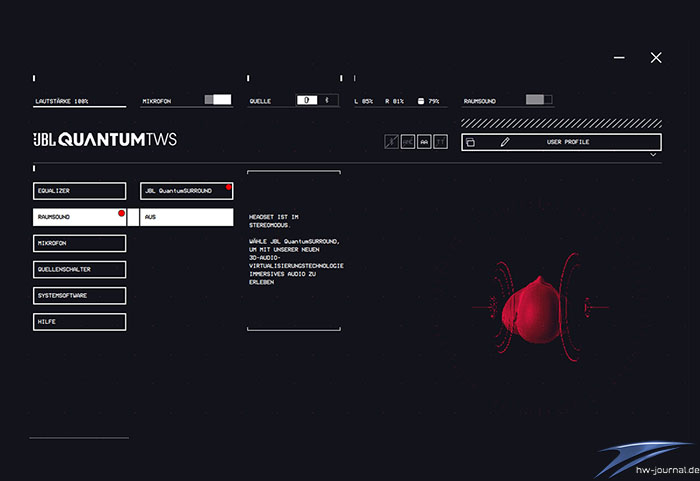This screenshot has height=481, width=700.
Task: Click the User Profile name field
Action: pyautogui.click(x=568, y=142)
